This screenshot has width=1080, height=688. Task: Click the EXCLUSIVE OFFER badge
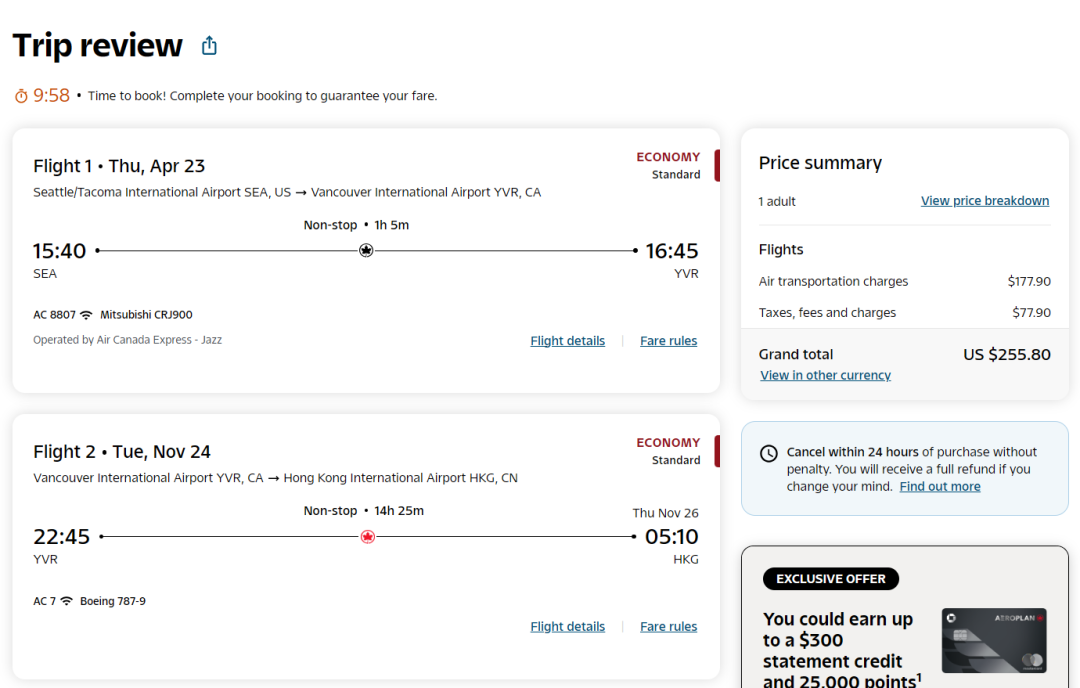[x=830, y=579]
